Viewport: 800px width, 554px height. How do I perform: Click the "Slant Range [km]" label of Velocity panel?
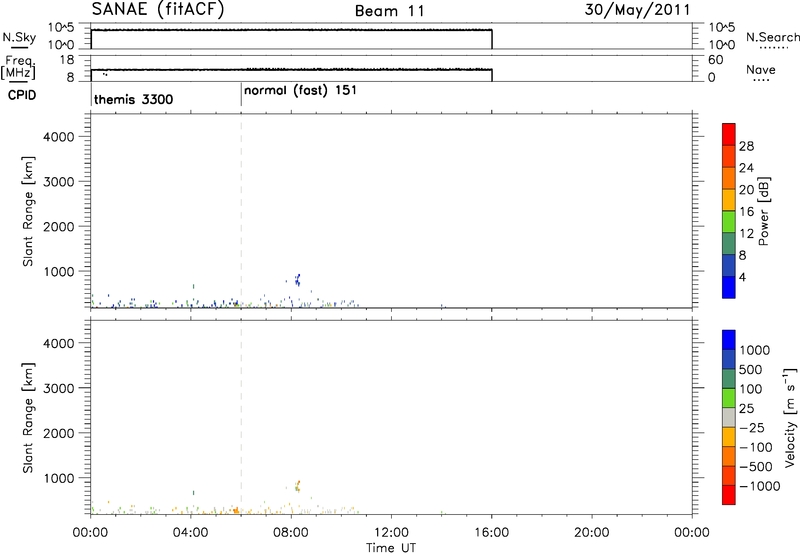click(x=28, y=418)
